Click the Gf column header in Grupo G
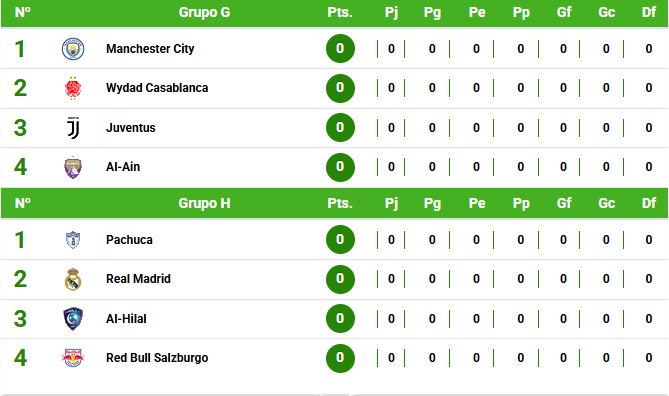The height and width of the screenshot is (396, 669). pos(564,12)
